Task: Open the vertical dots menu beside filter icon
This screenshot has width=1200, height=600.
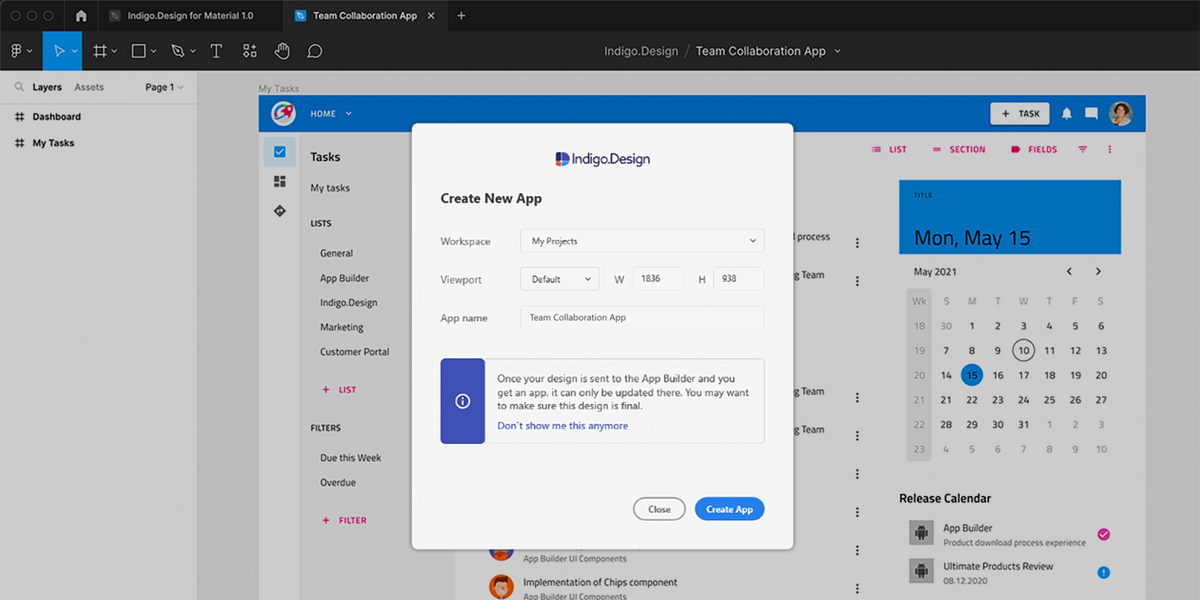Action: tap(1110, 150)
